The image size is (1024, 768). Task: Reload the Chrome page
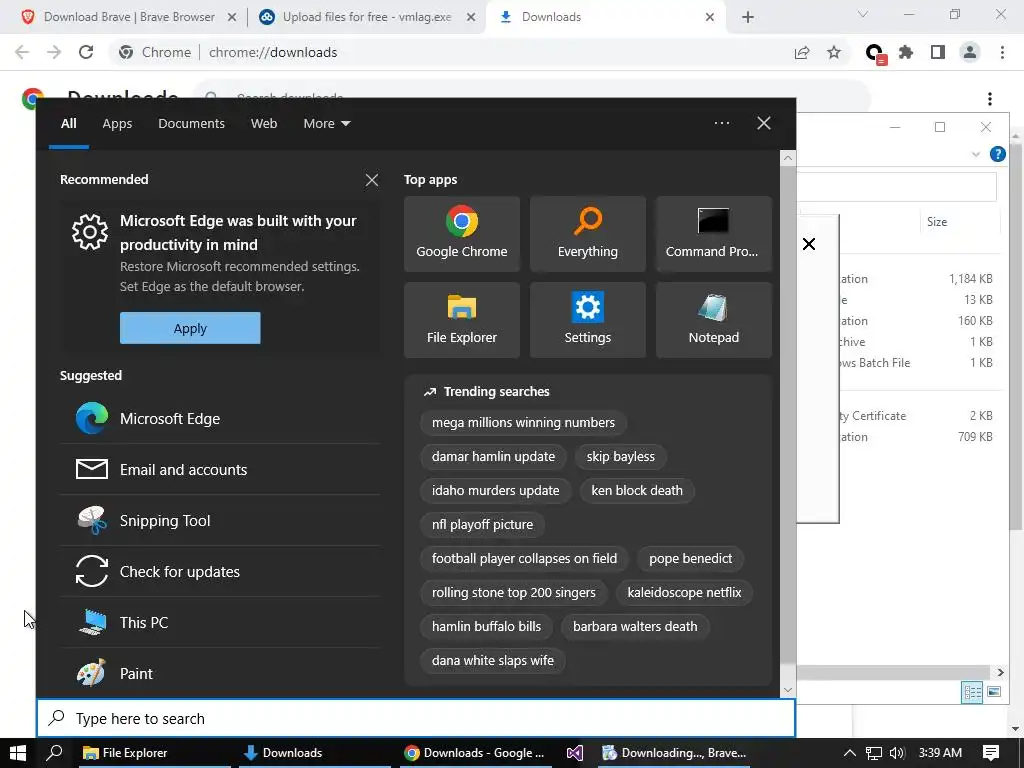(86, 52)
